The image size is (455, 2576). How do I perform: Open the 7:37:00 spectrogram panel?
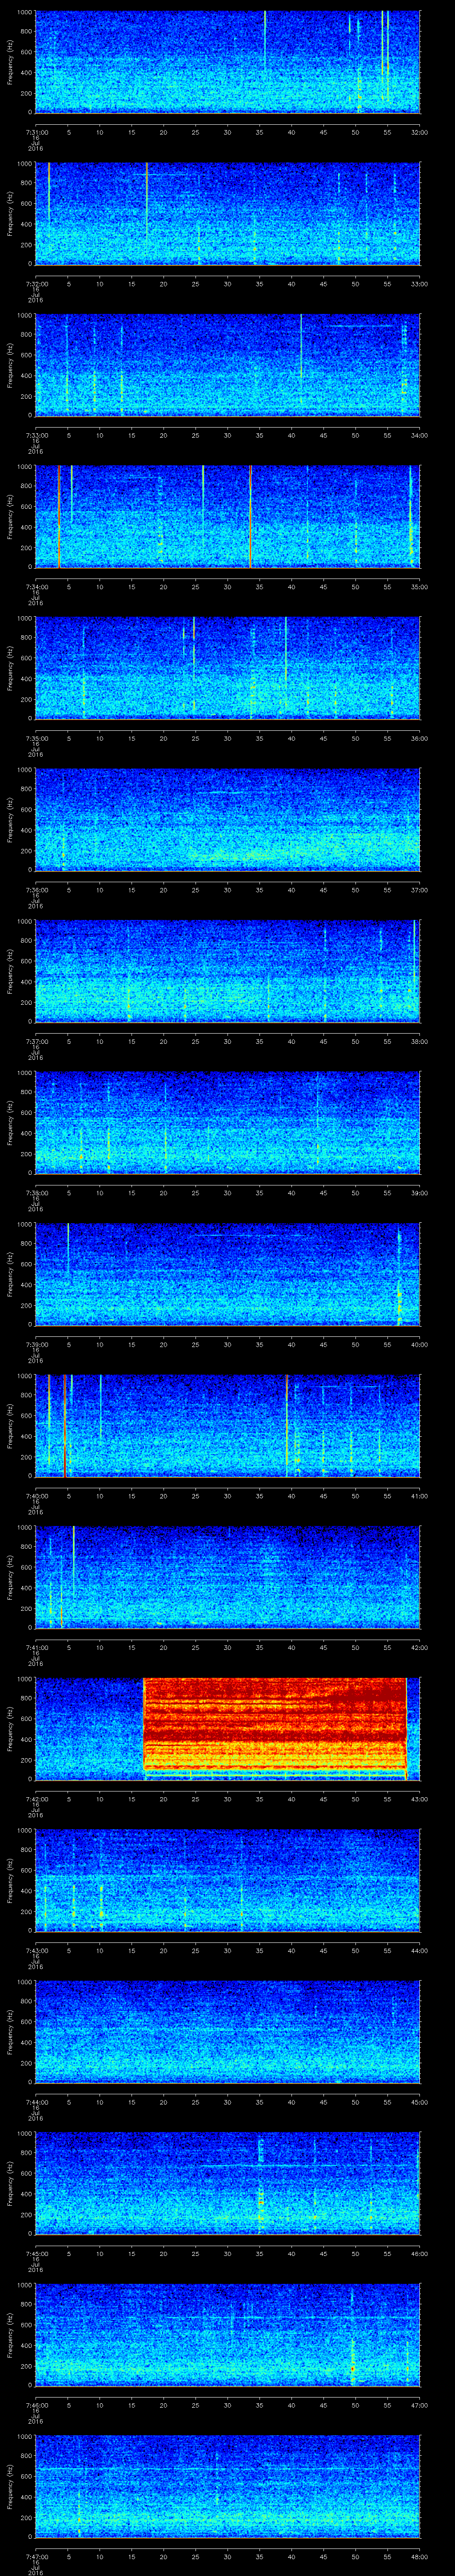tap(228, 971)
